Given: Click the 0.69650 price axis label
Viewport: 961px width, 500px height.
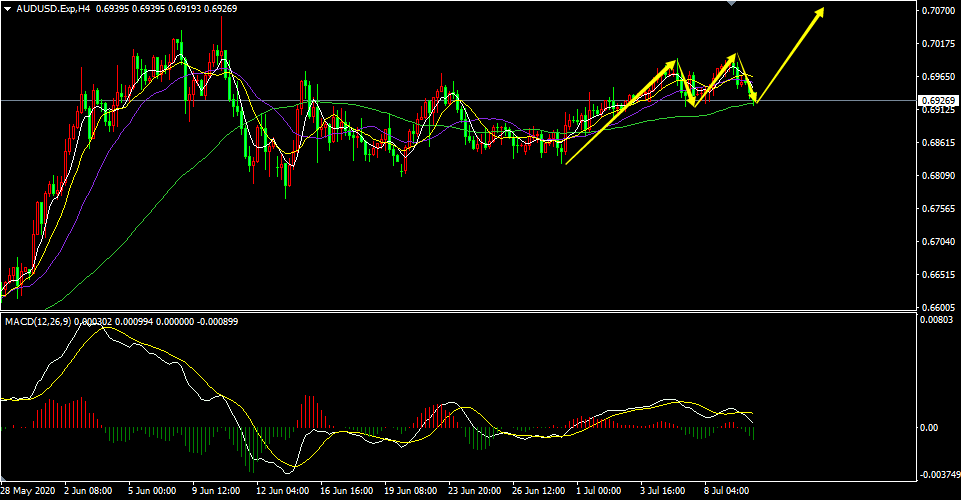Looking at the screenshot, I should [x=938, y=77].
